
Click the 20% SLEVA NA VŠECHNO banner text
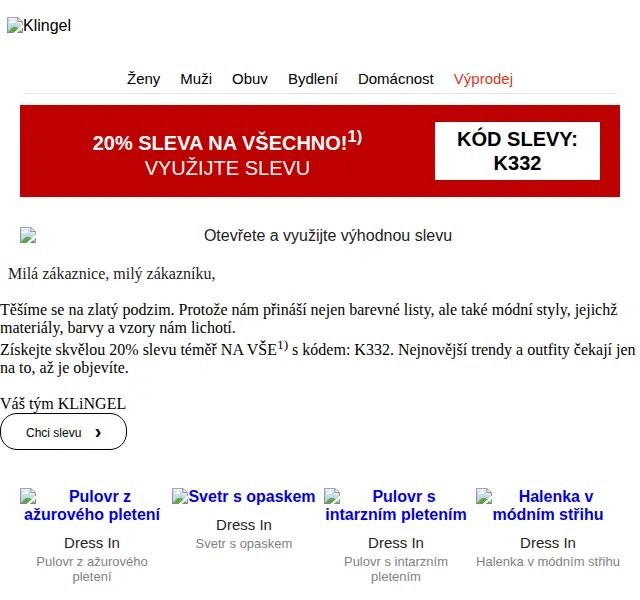[x=227, y=142]
